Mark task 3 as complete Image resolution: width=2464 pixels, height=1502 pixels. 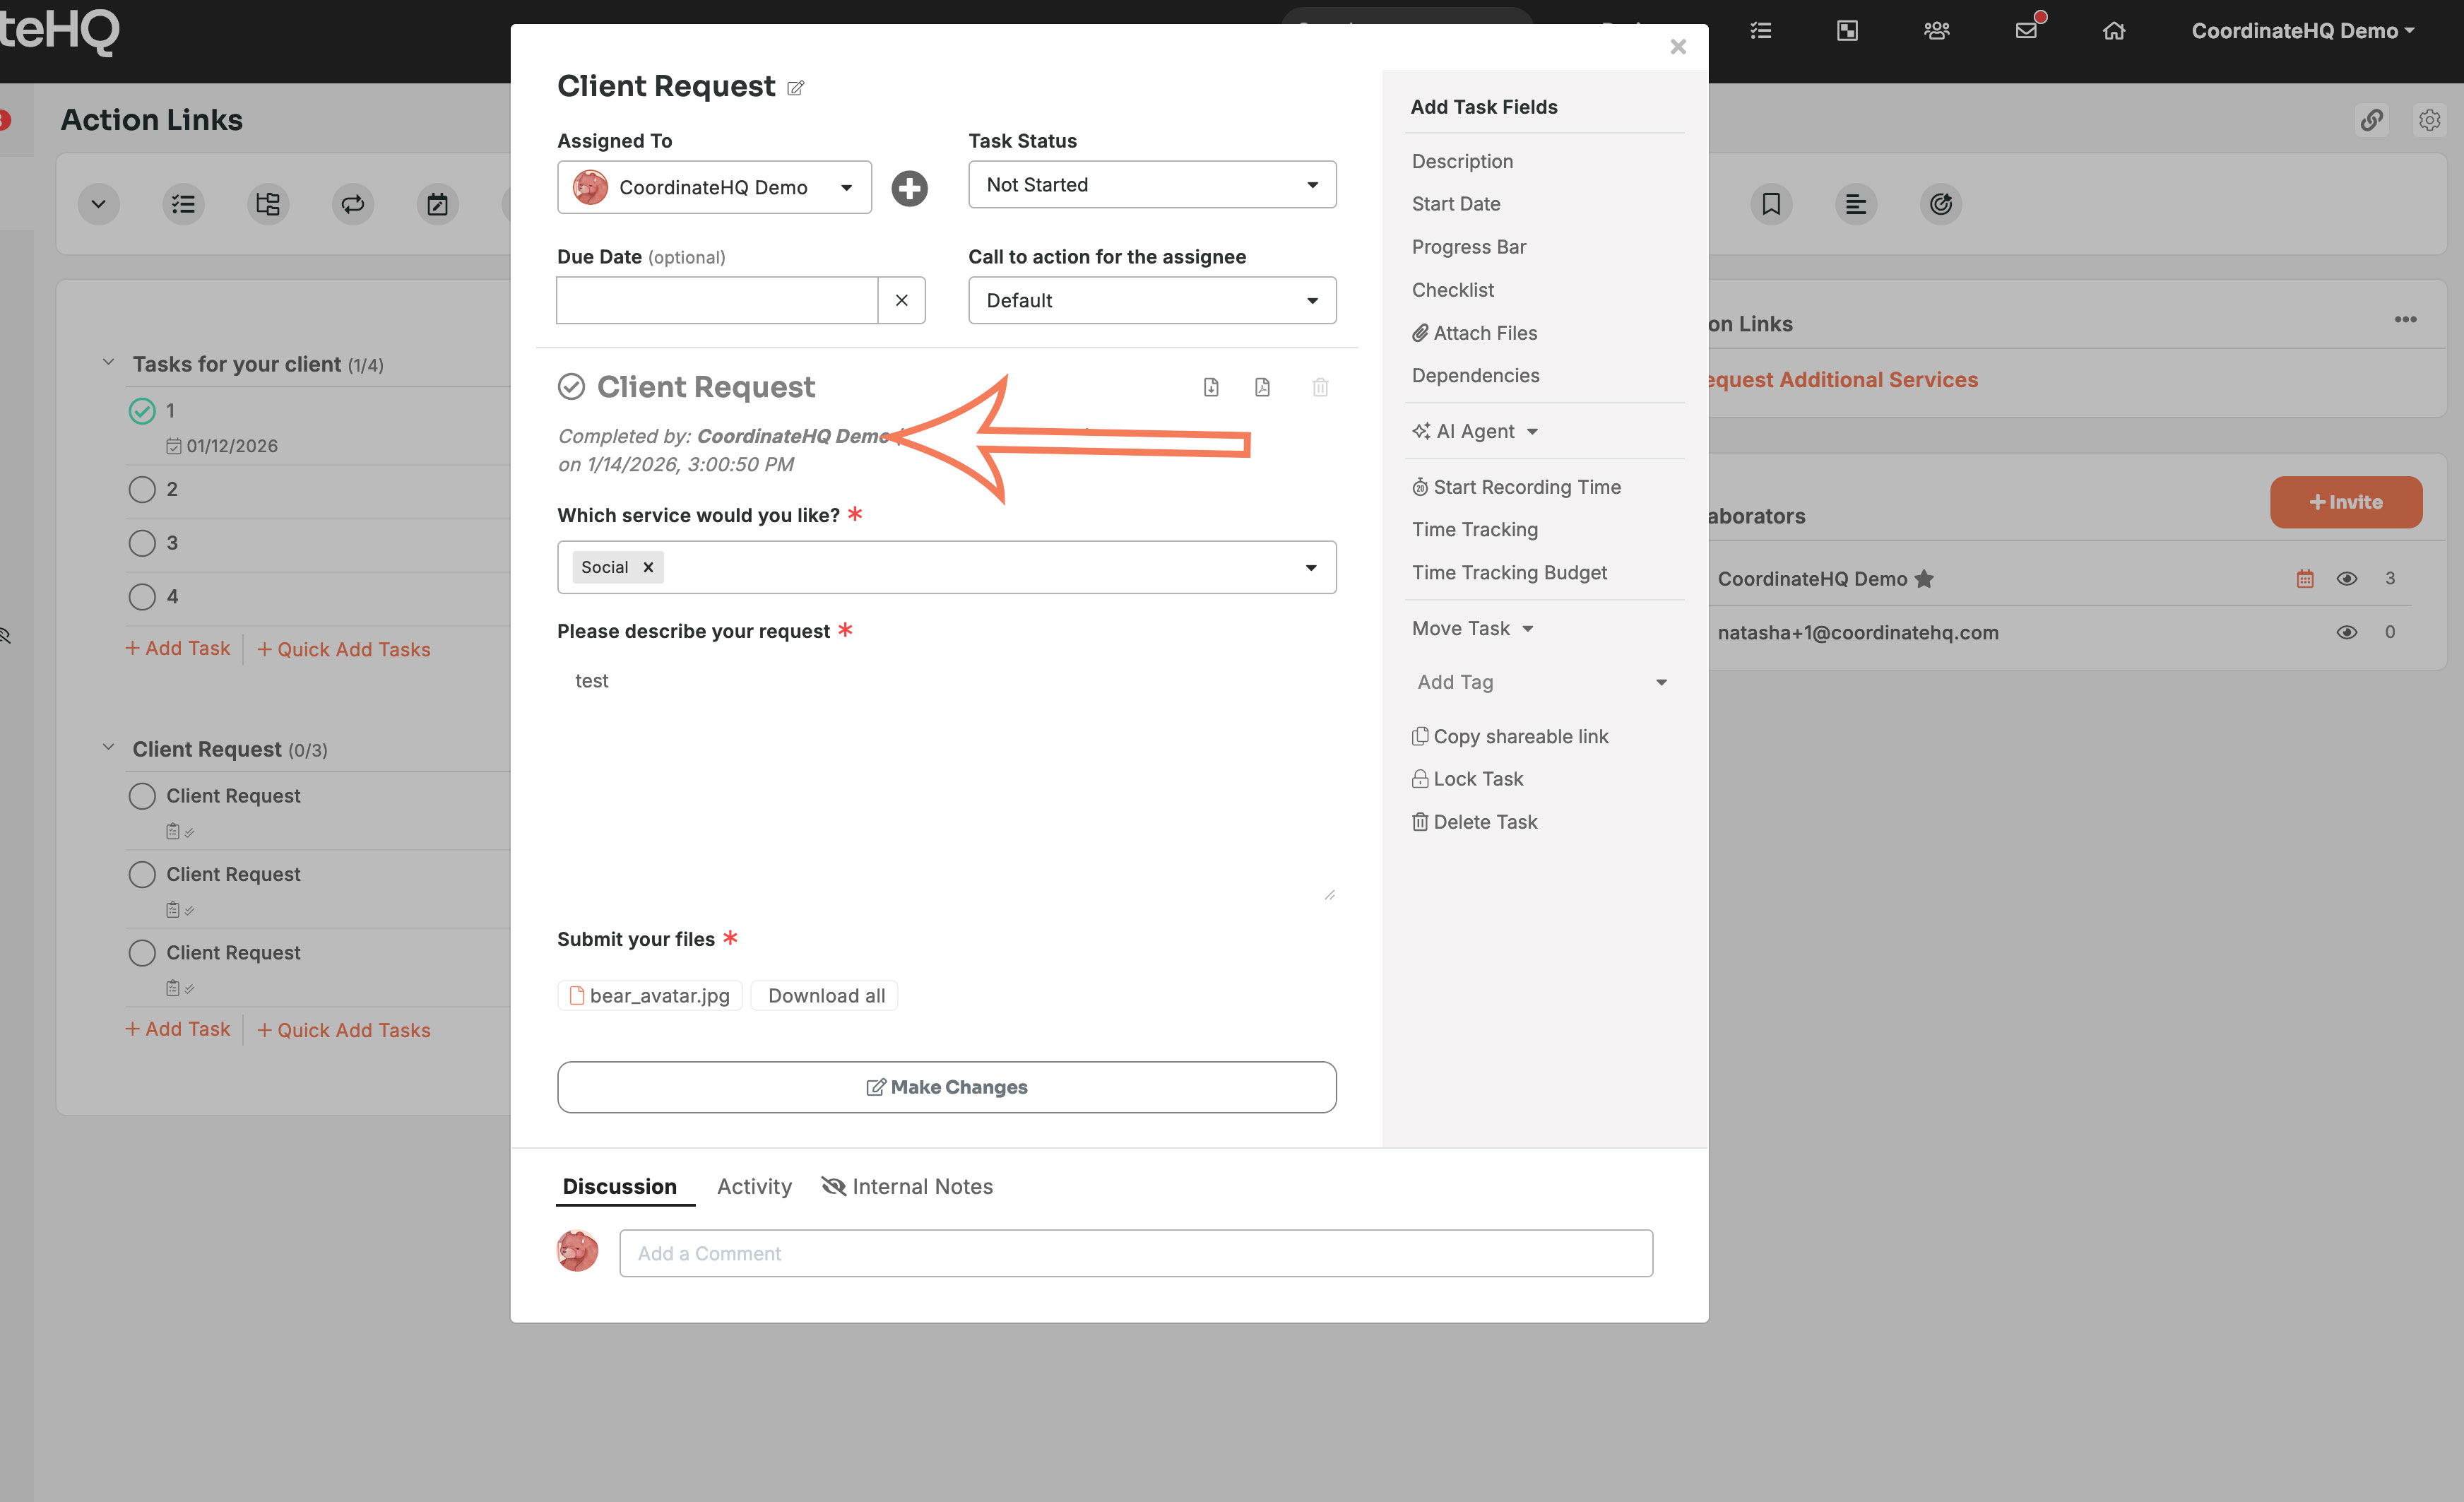point(142,543)
